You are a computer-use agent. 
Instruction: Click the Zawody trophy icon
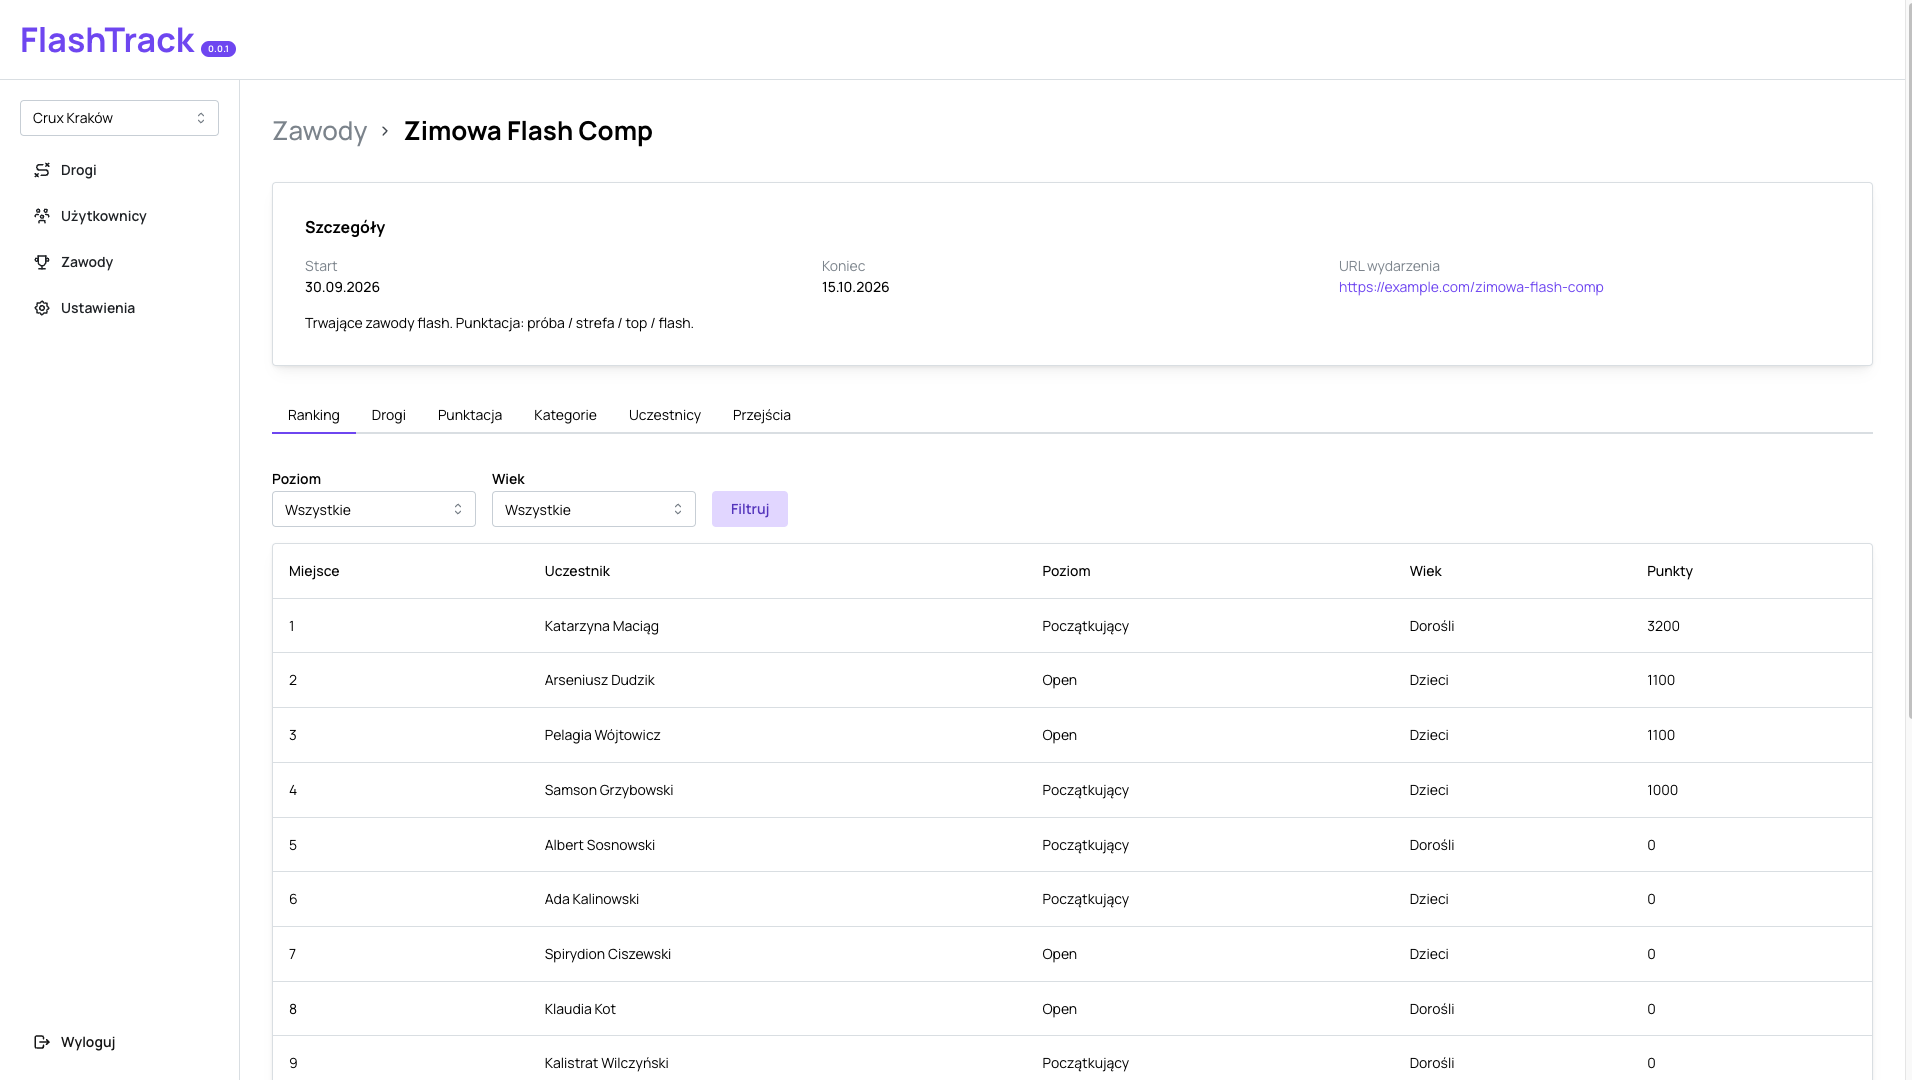click(x=42, y=262)
